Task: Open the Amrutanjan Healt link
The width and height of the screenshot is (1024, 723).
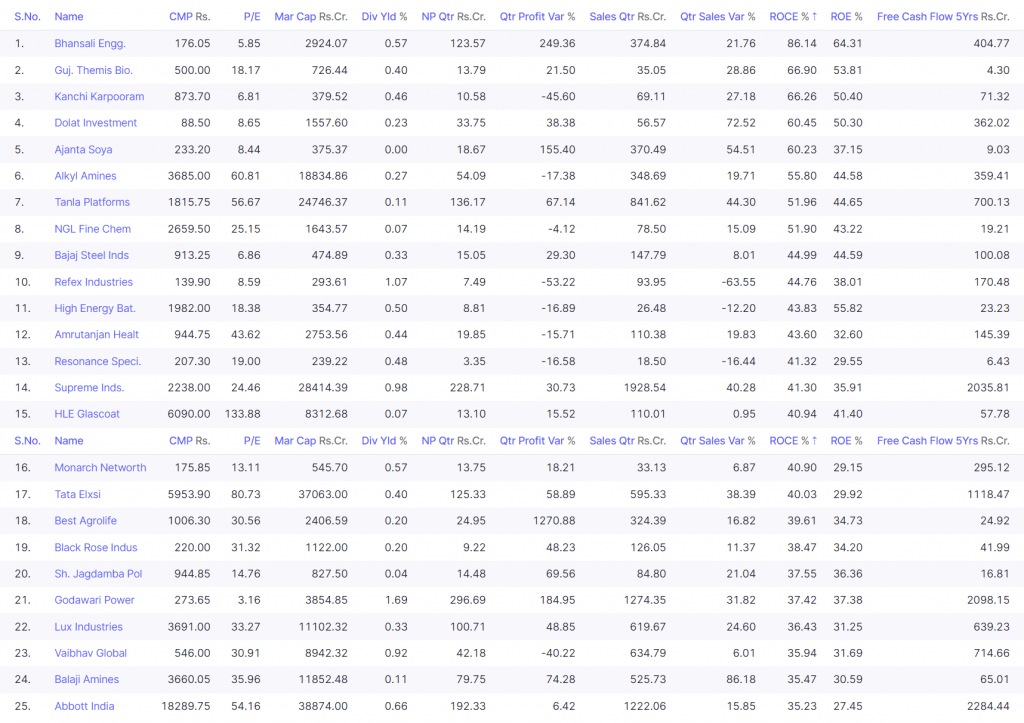Action: coord(96,334)
